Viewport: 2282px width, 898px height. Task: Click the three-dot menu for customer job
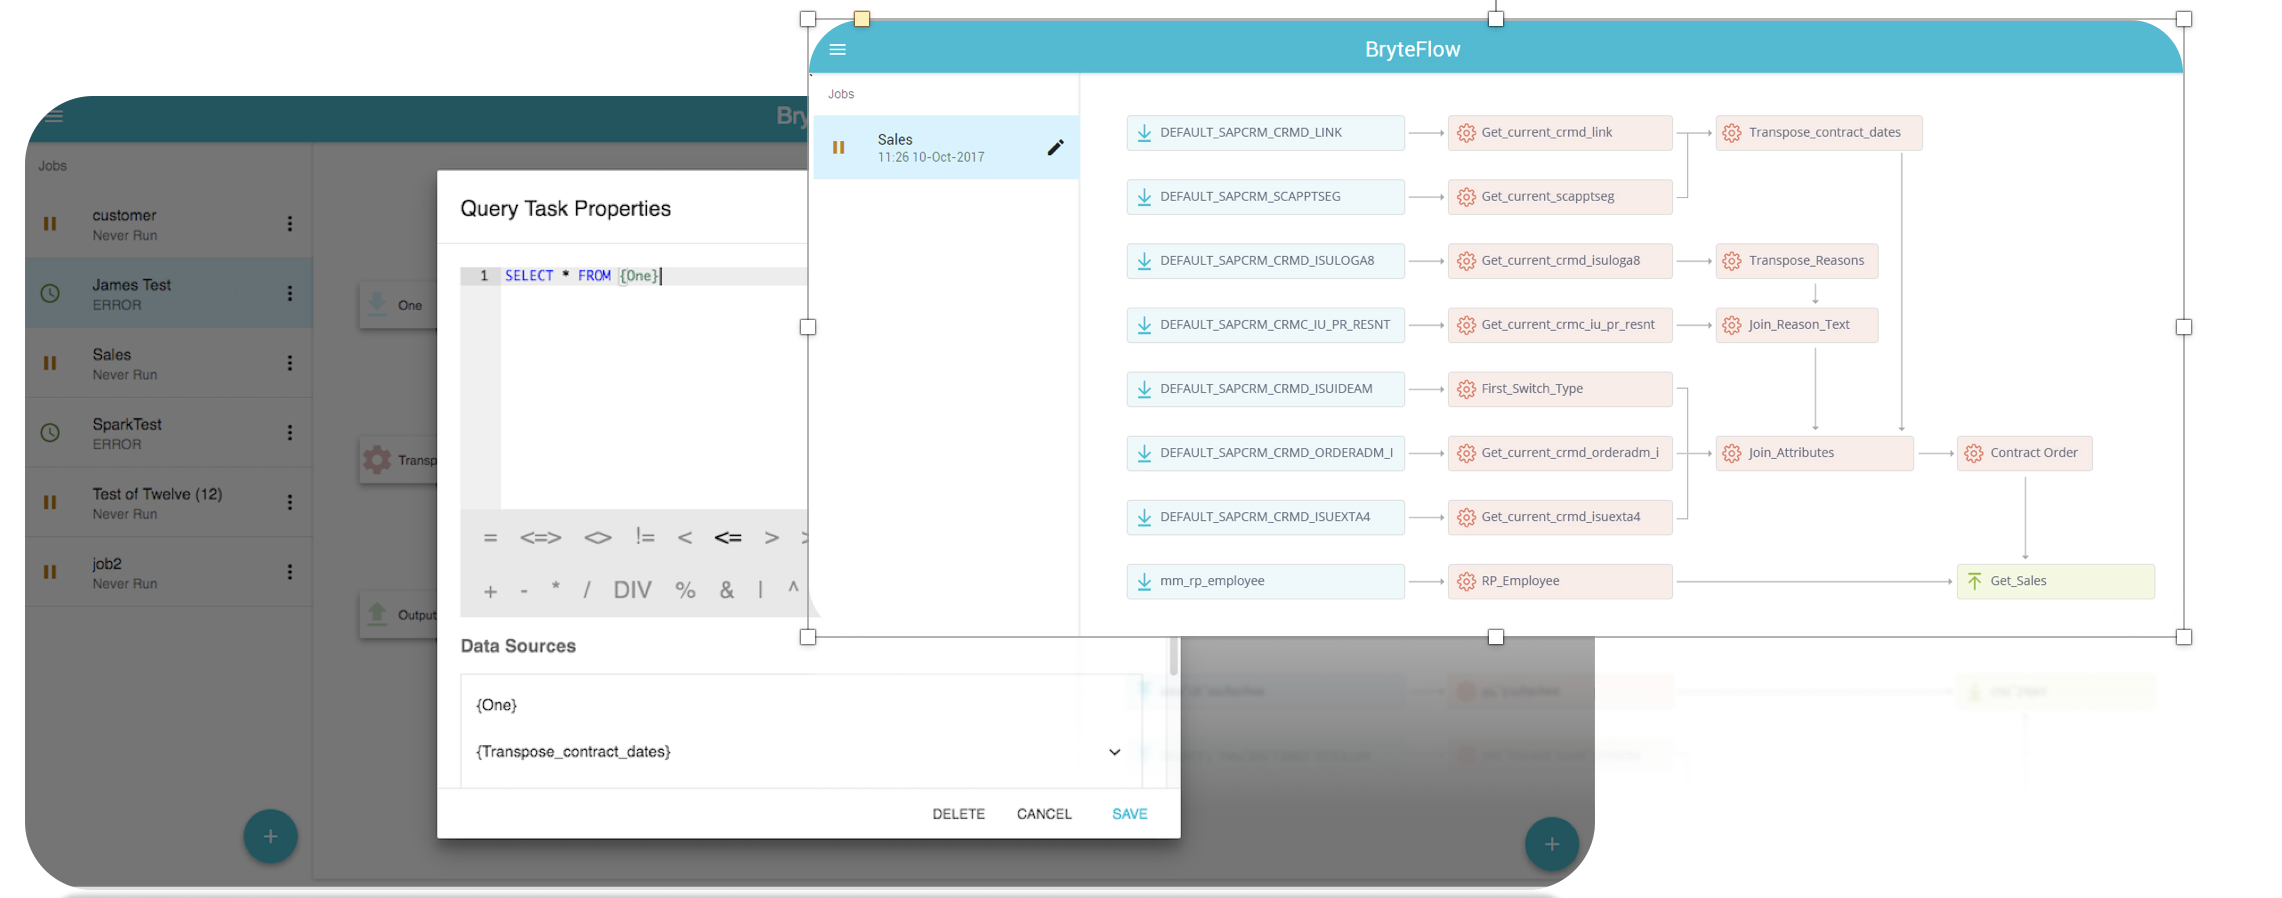(x=290, y=224)
